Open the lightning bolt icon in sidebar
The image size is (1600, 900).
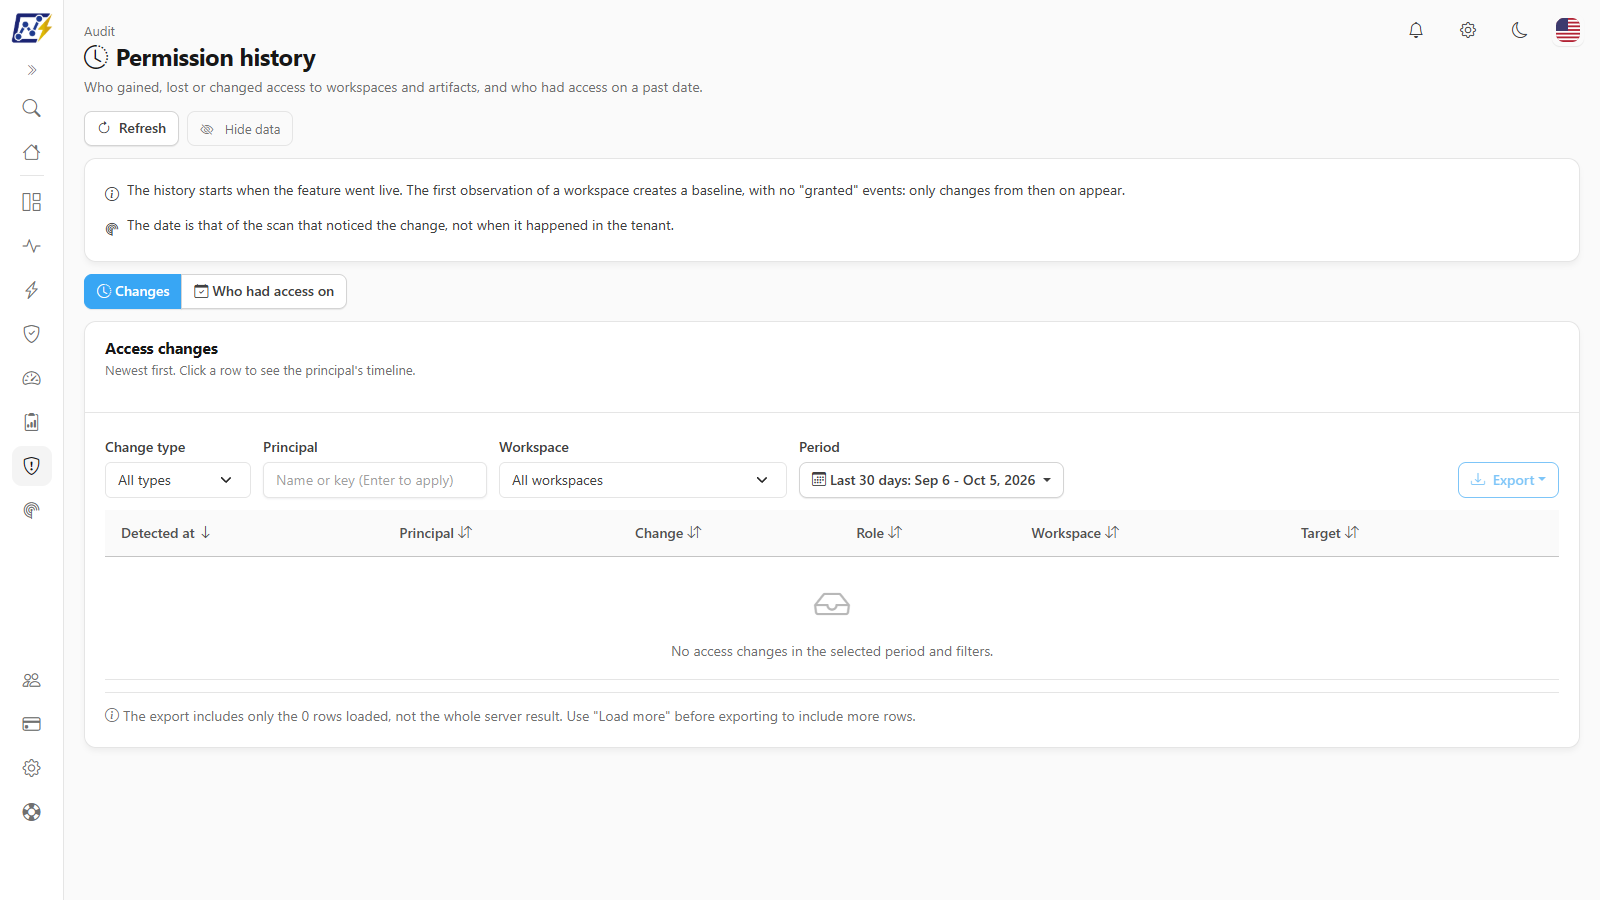coord(32,290)
